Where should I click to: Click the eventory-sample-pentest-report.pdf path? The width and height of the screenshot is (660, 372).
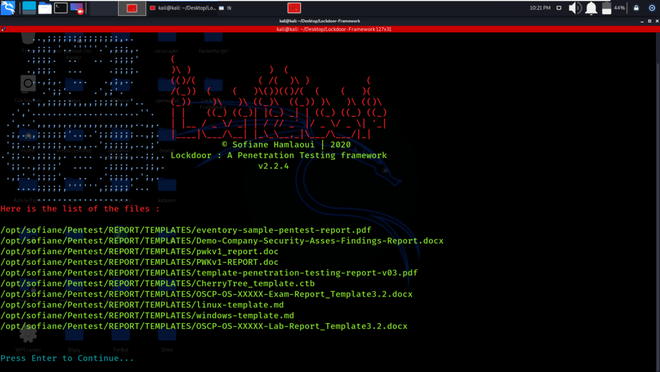(x=186, y=230)
